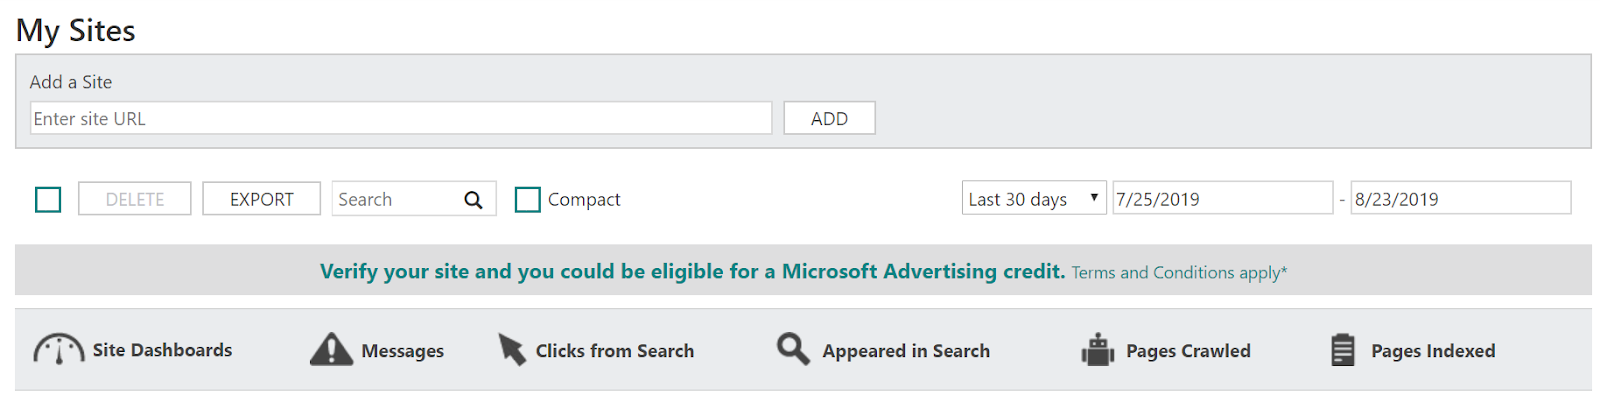Viewport: 1600px width, 416px height.
Task: Click the Enter site URL field
Action: (x=400, y=118)
